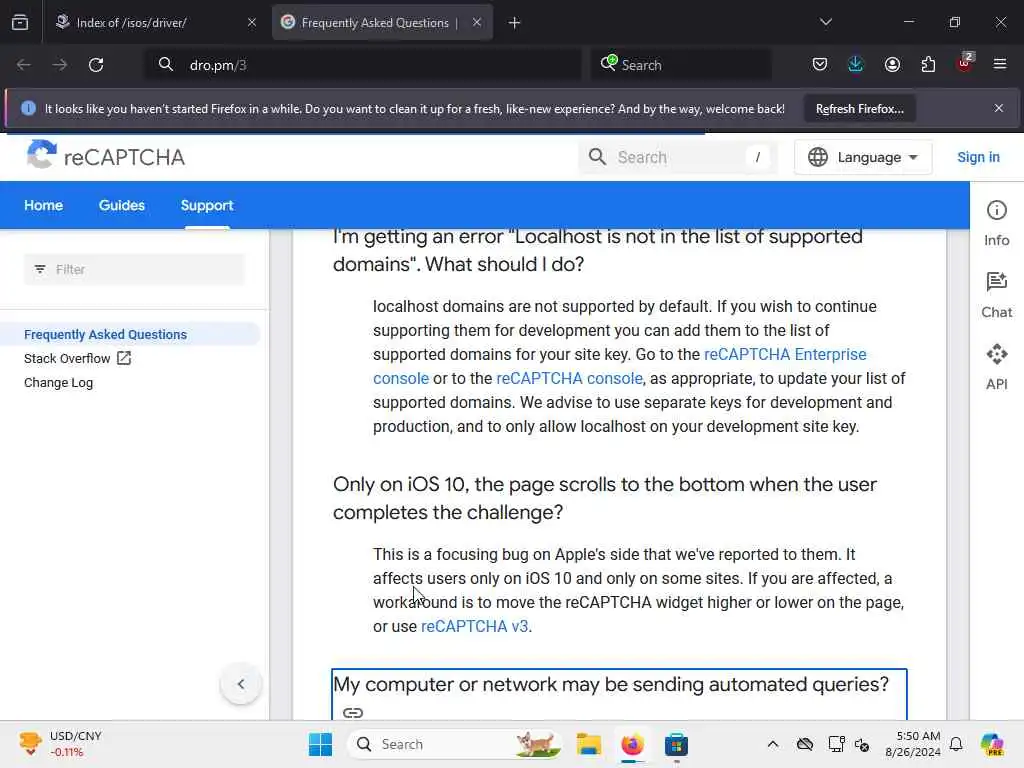Open the Windows Start menu
This screenshot has height=768, width=1024.
point(320,744)
